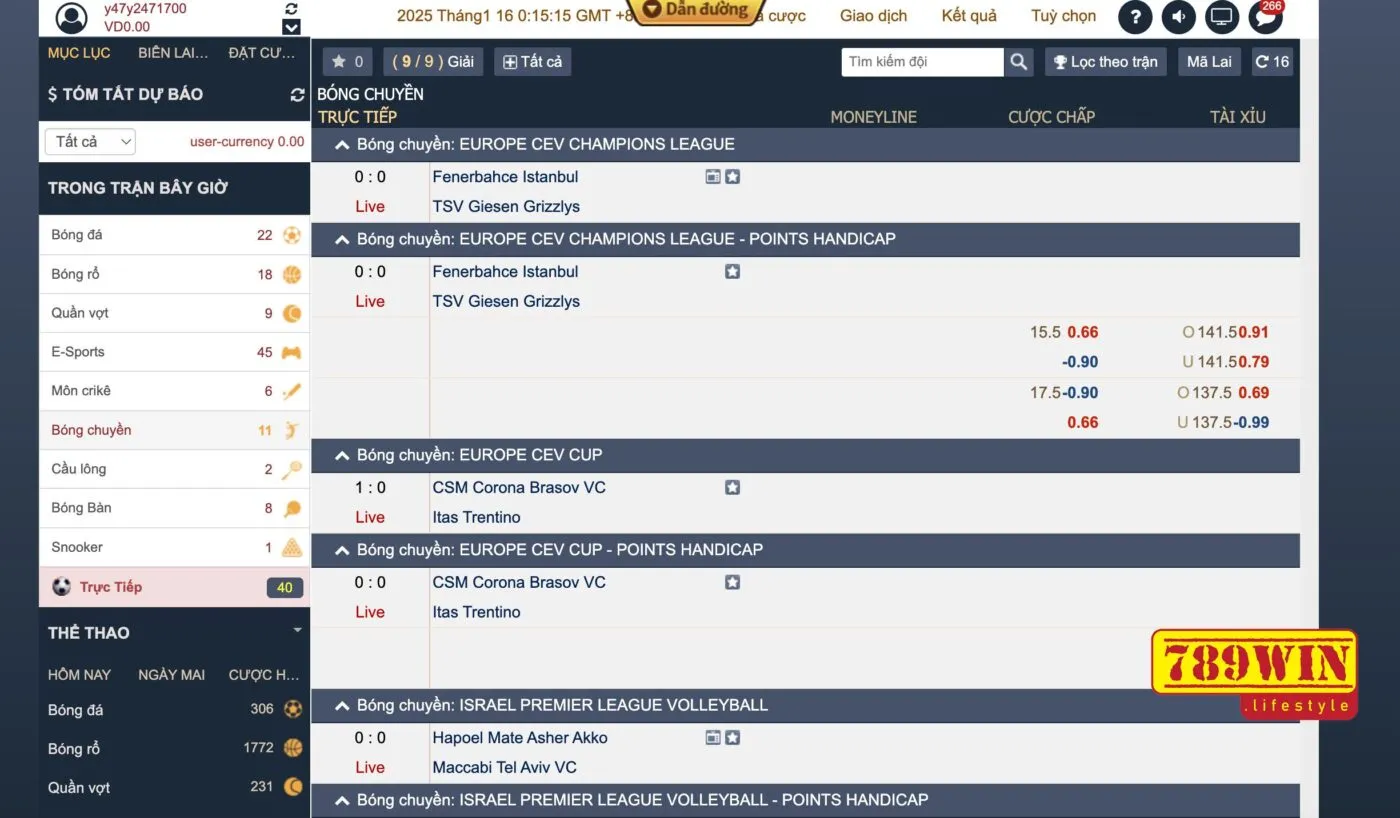The height and width of the screenshot is (818, 1400).
Task: Refresh the Tóm Tắt Dự Báo panel
Action: tap(297, 94)
